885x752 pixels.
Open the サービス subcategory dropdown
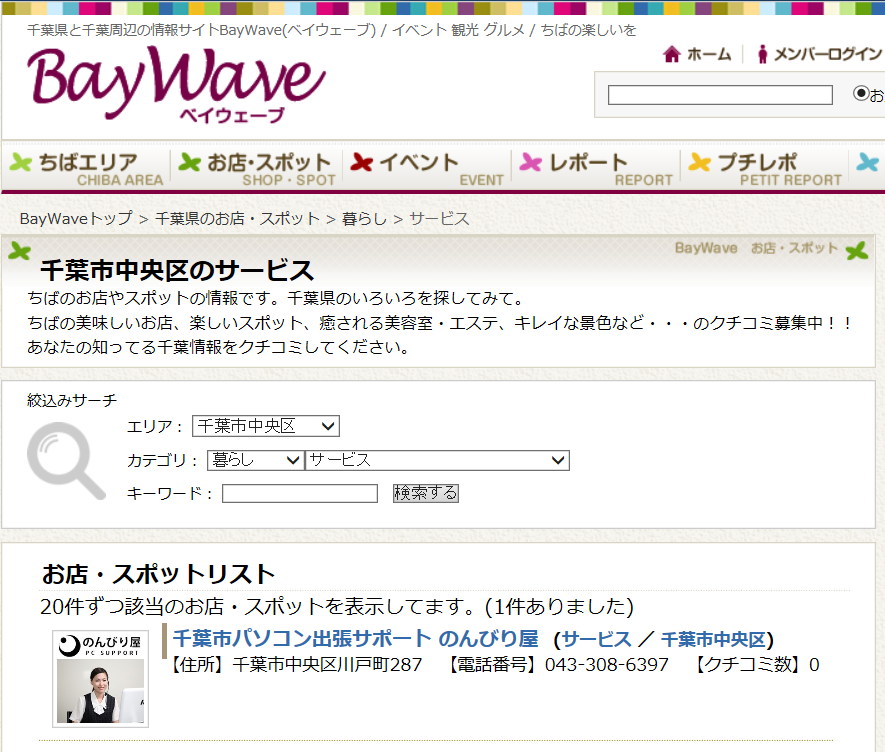click(x=437, y=460)
